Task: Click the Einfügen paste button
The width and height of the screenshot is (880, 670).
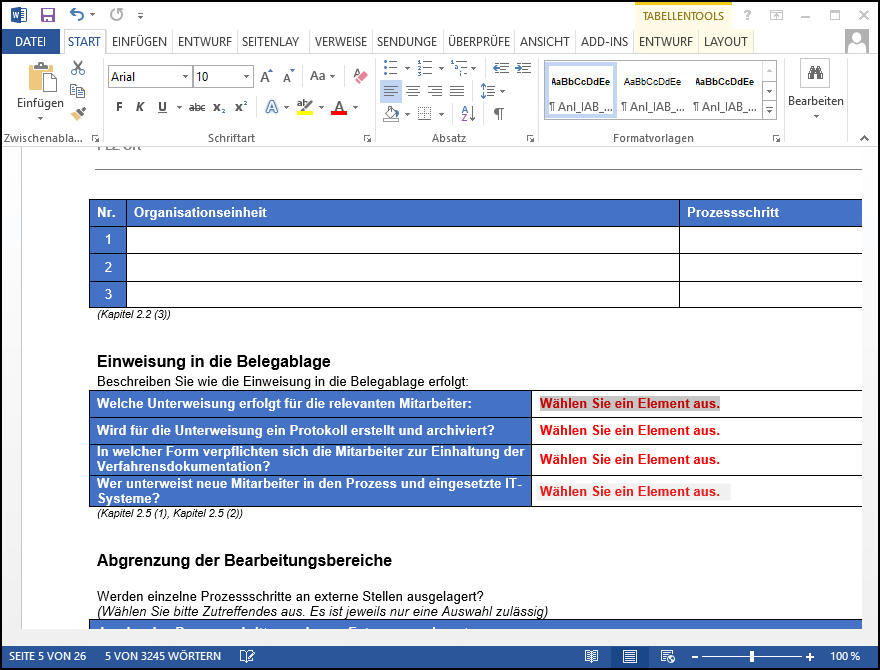Action: point(40,88)
